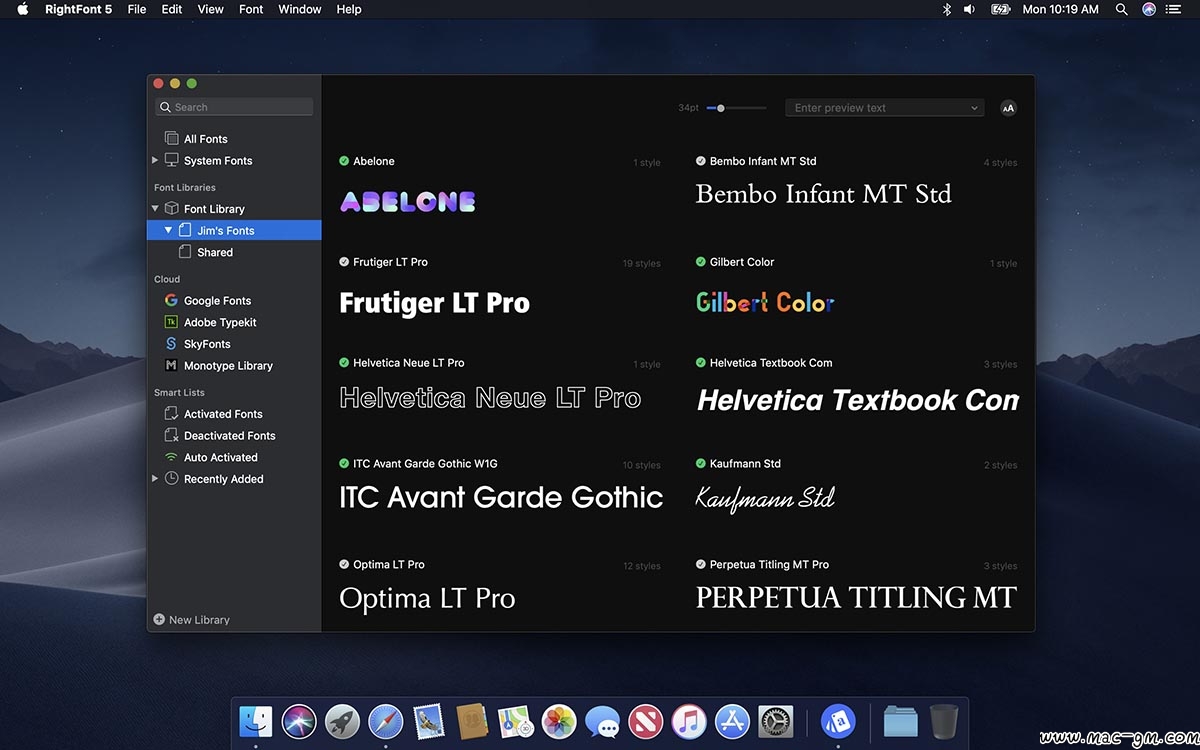Click the Shared list document icon
Viewport: 1200px width, 750px height.
tap(184, 252)
